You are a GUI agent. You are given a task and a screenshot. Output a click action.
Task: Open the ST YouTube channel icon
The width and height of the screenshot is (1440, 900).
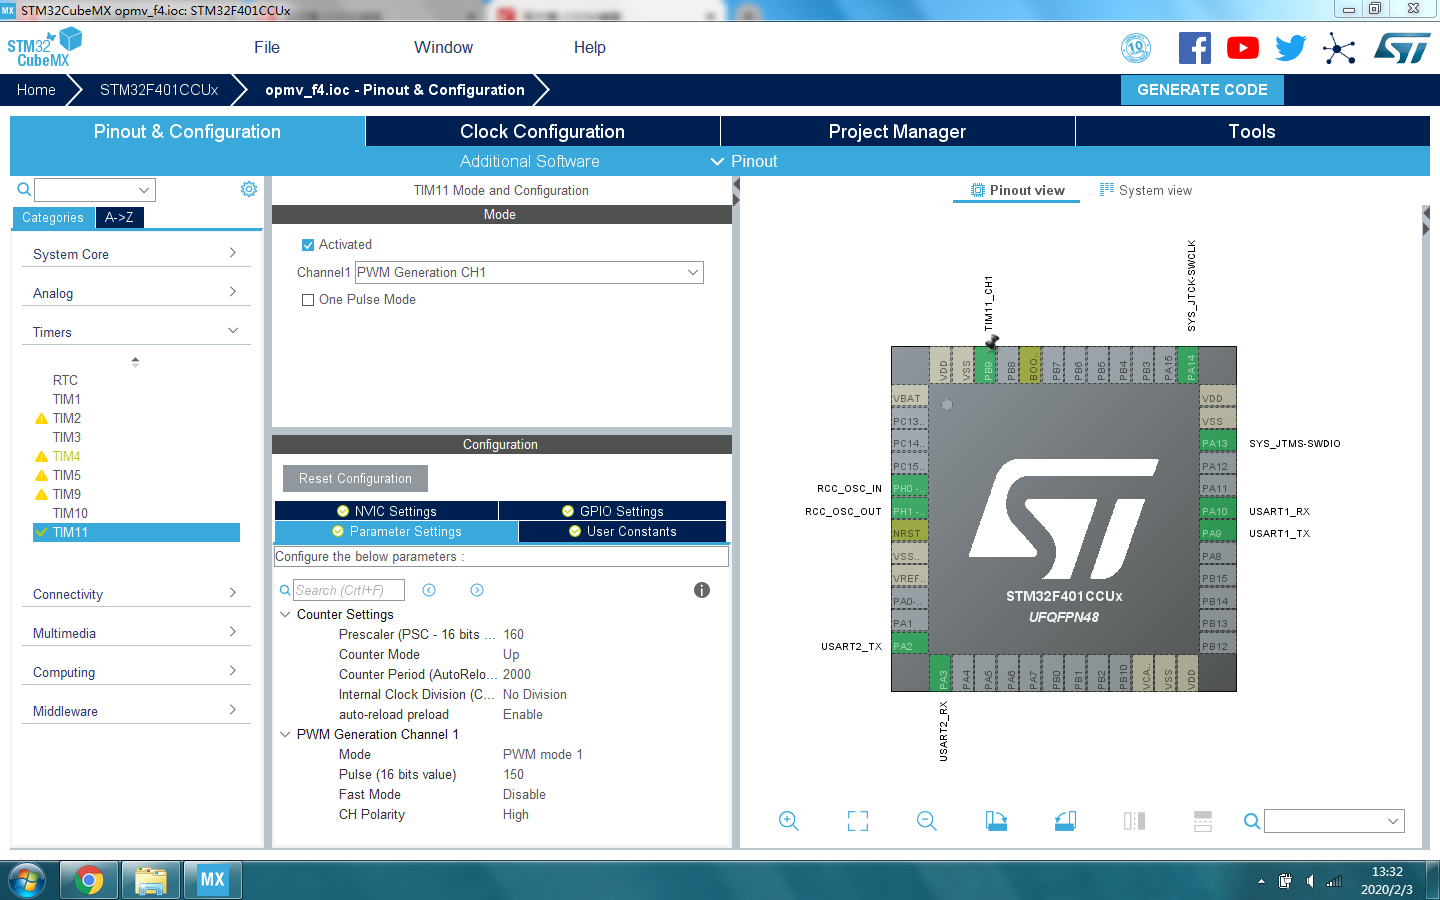point(1243,48)
